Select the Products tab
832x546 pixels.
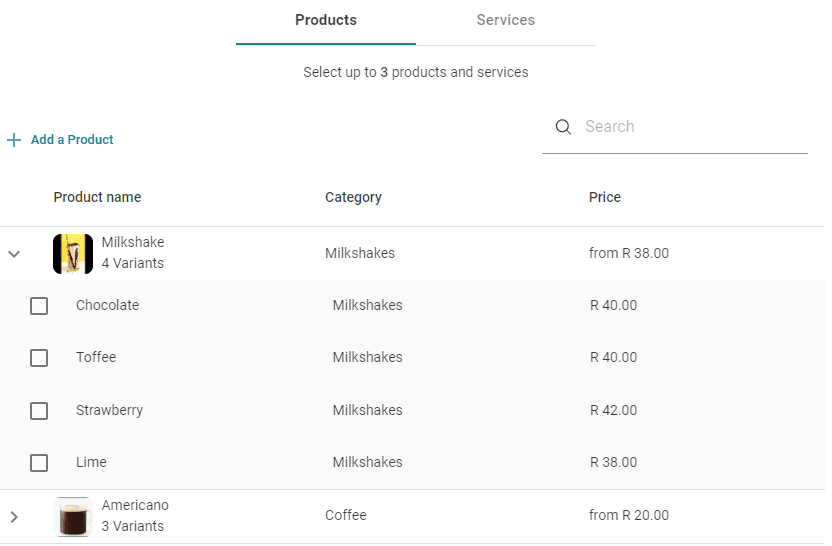coord(326,21)
